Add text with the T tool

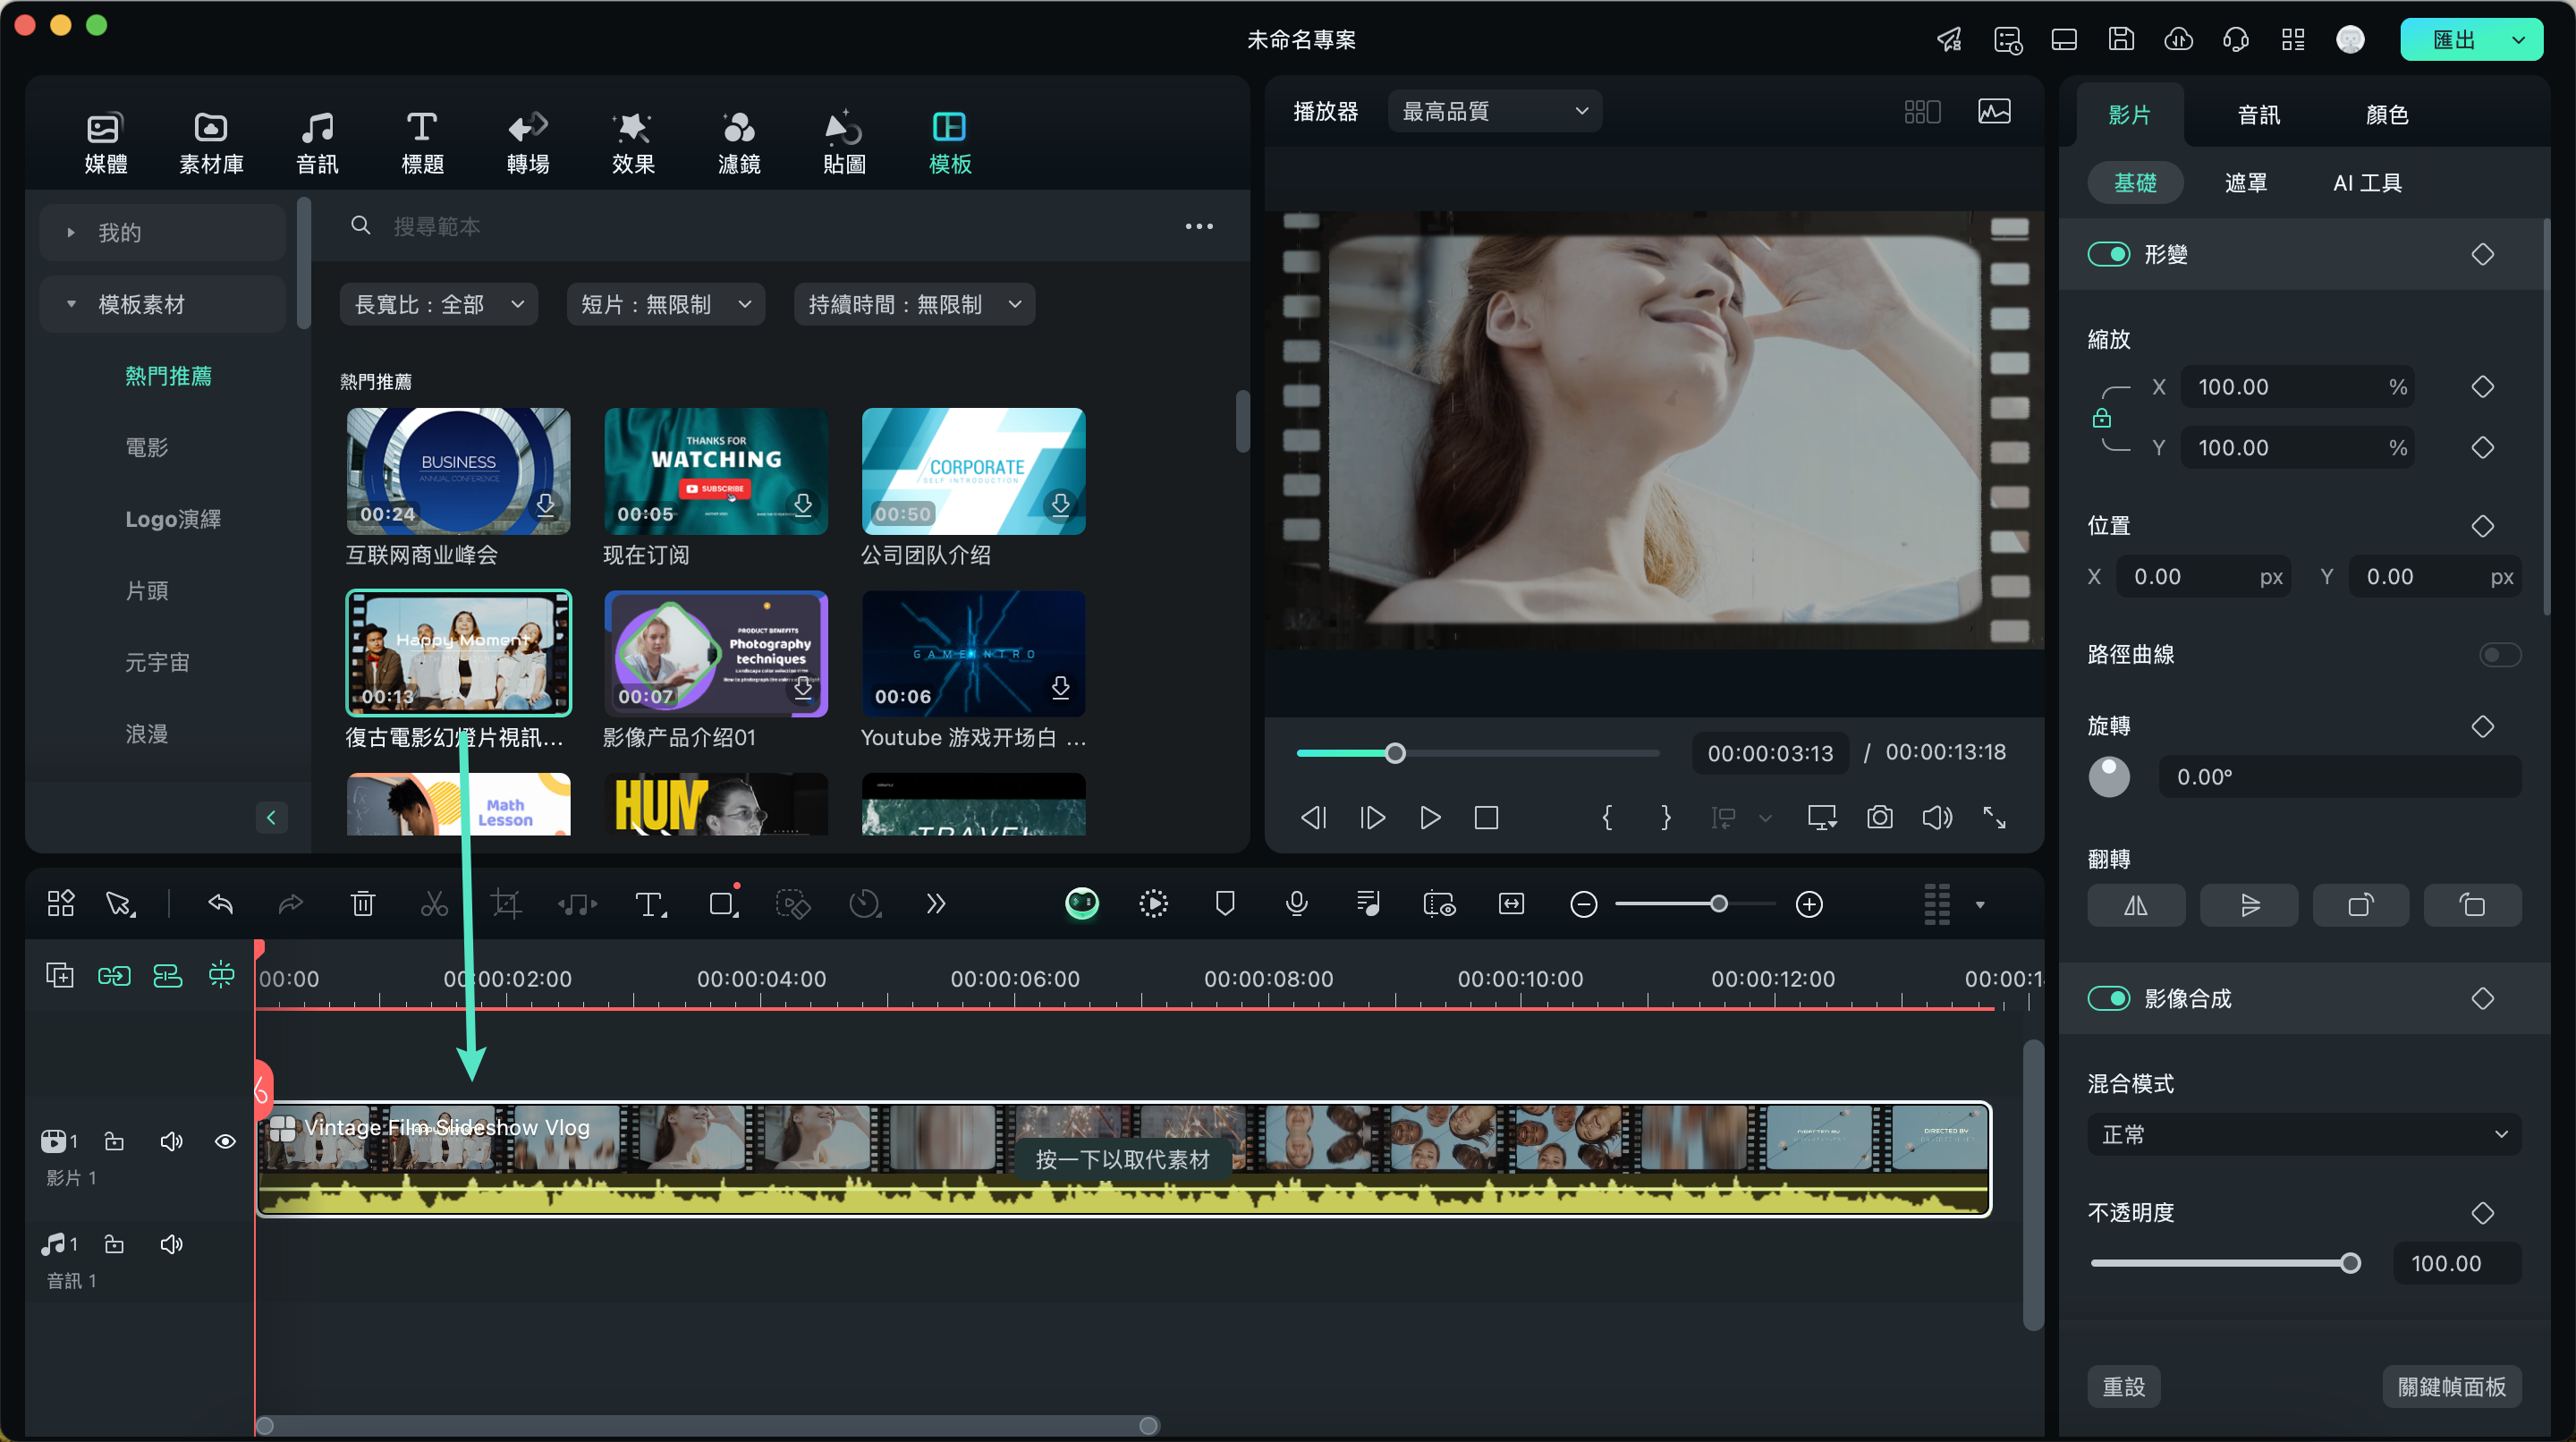[x=651, y=904]
